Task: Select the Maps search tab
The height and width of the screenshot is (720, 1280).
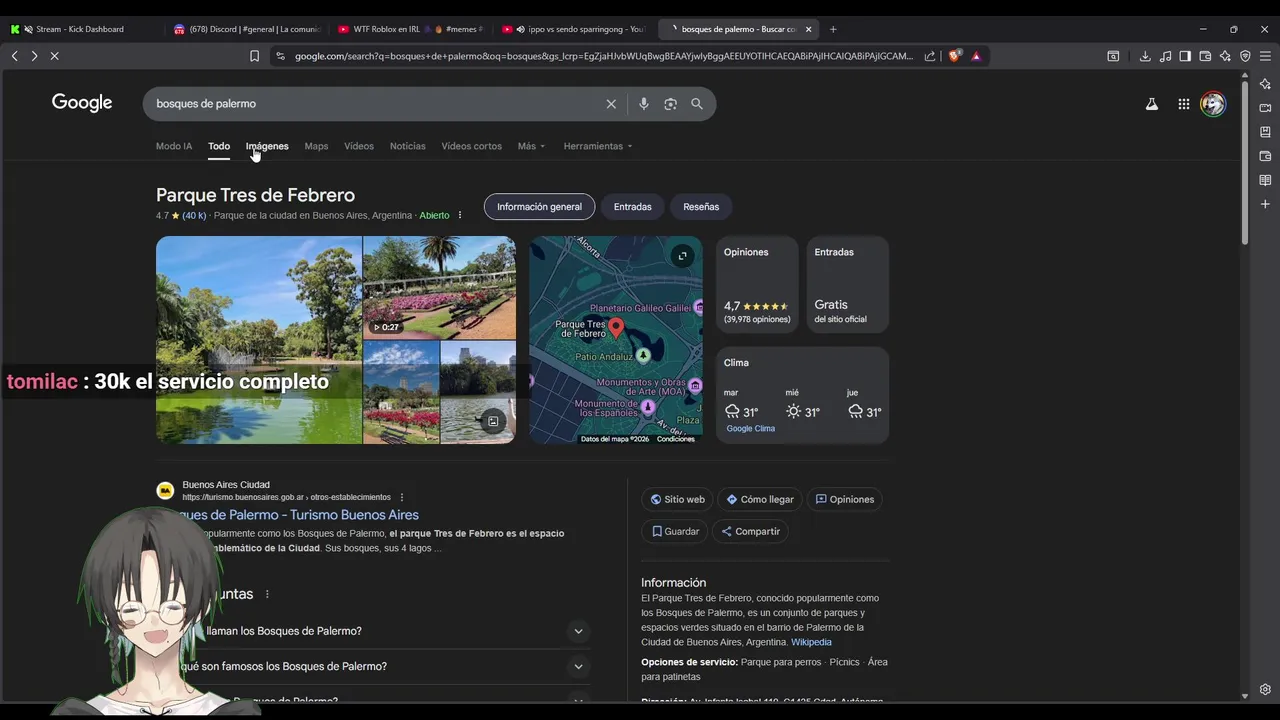Action: (x=316, y=146)
